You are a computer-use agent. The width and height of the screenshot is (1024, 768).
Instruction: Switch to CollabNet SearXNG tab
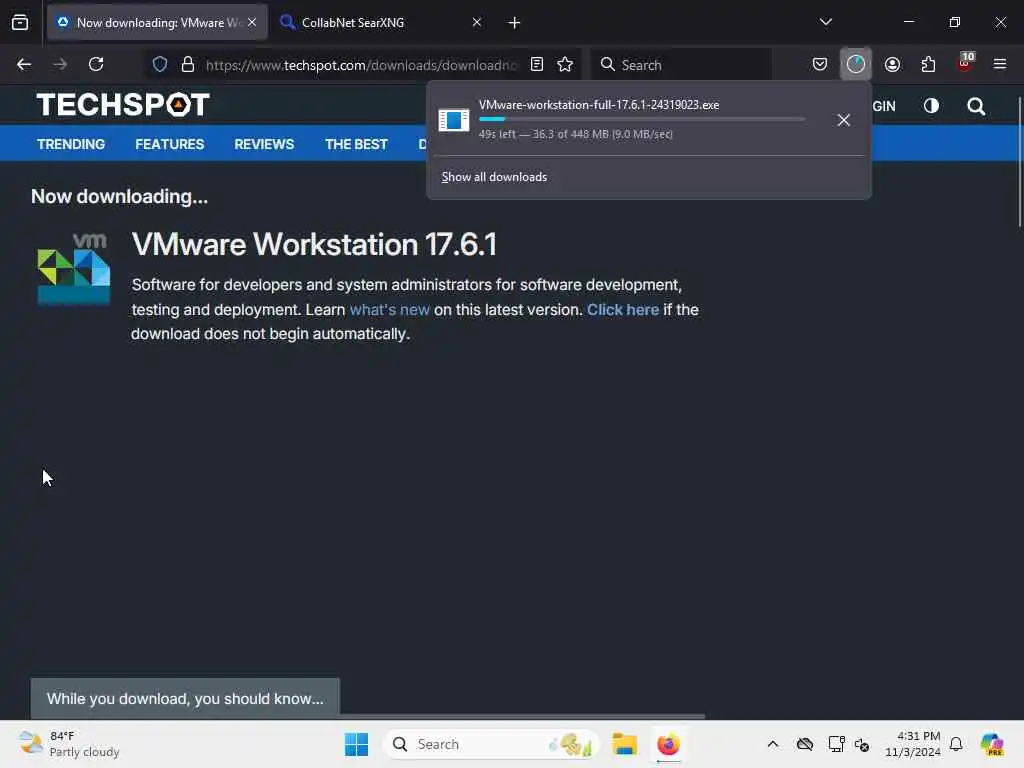point(381,22)
